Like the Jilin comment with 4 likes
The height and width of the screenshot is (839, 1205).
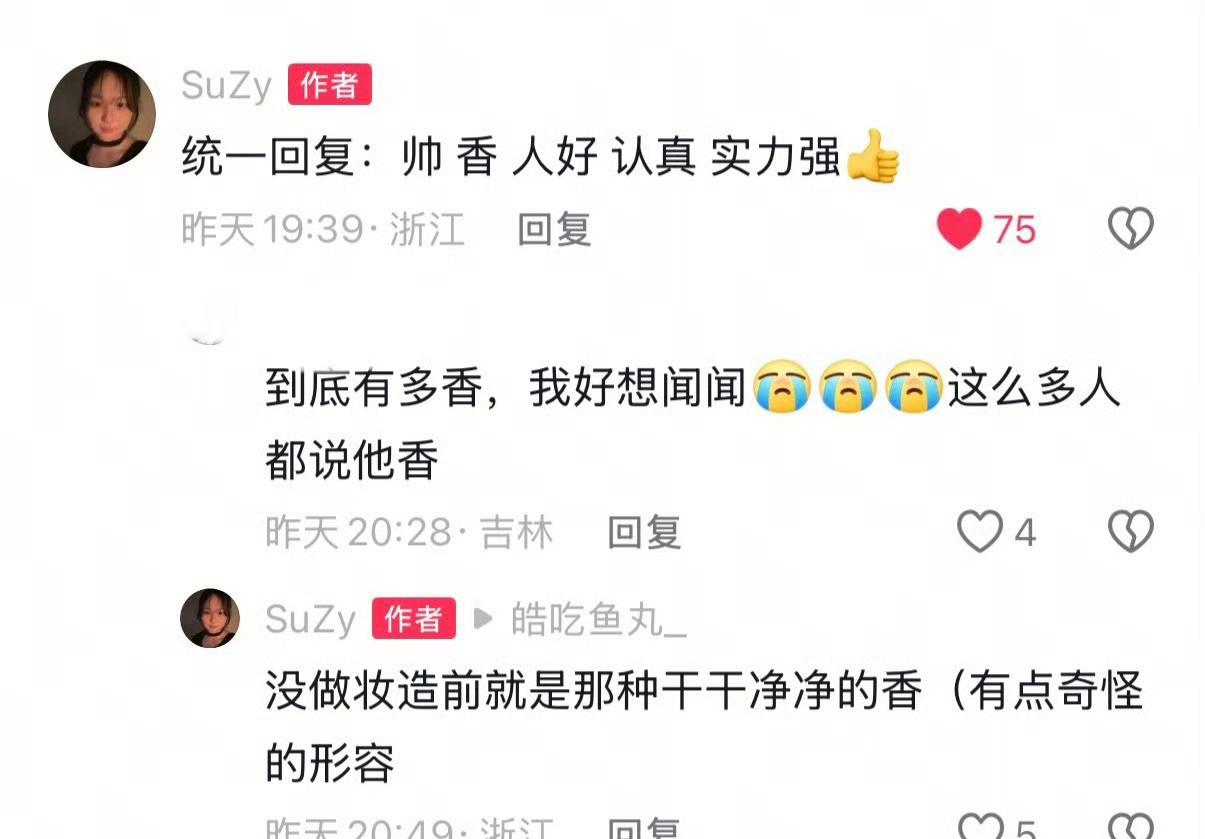979,532
